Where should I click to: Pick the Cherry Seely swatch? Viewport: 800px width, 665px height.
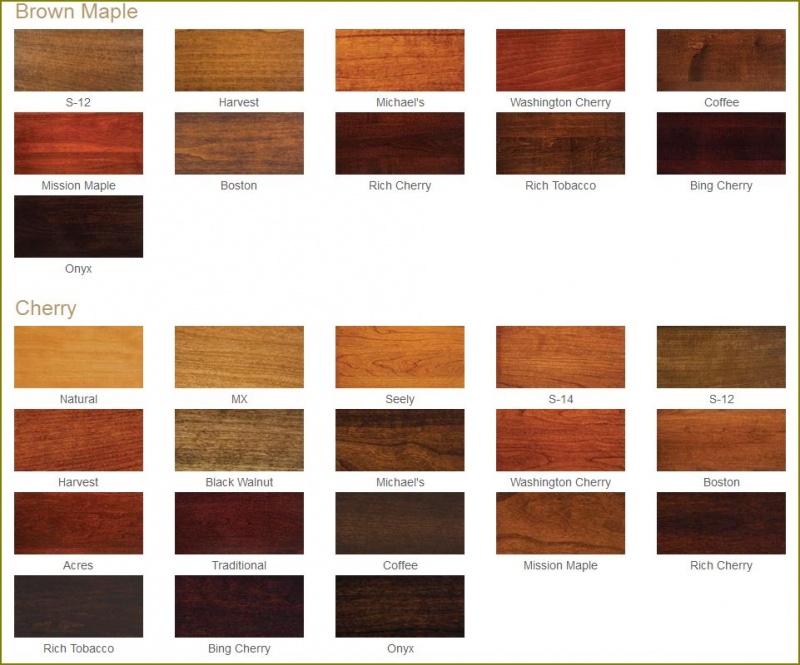pos(400,357)
